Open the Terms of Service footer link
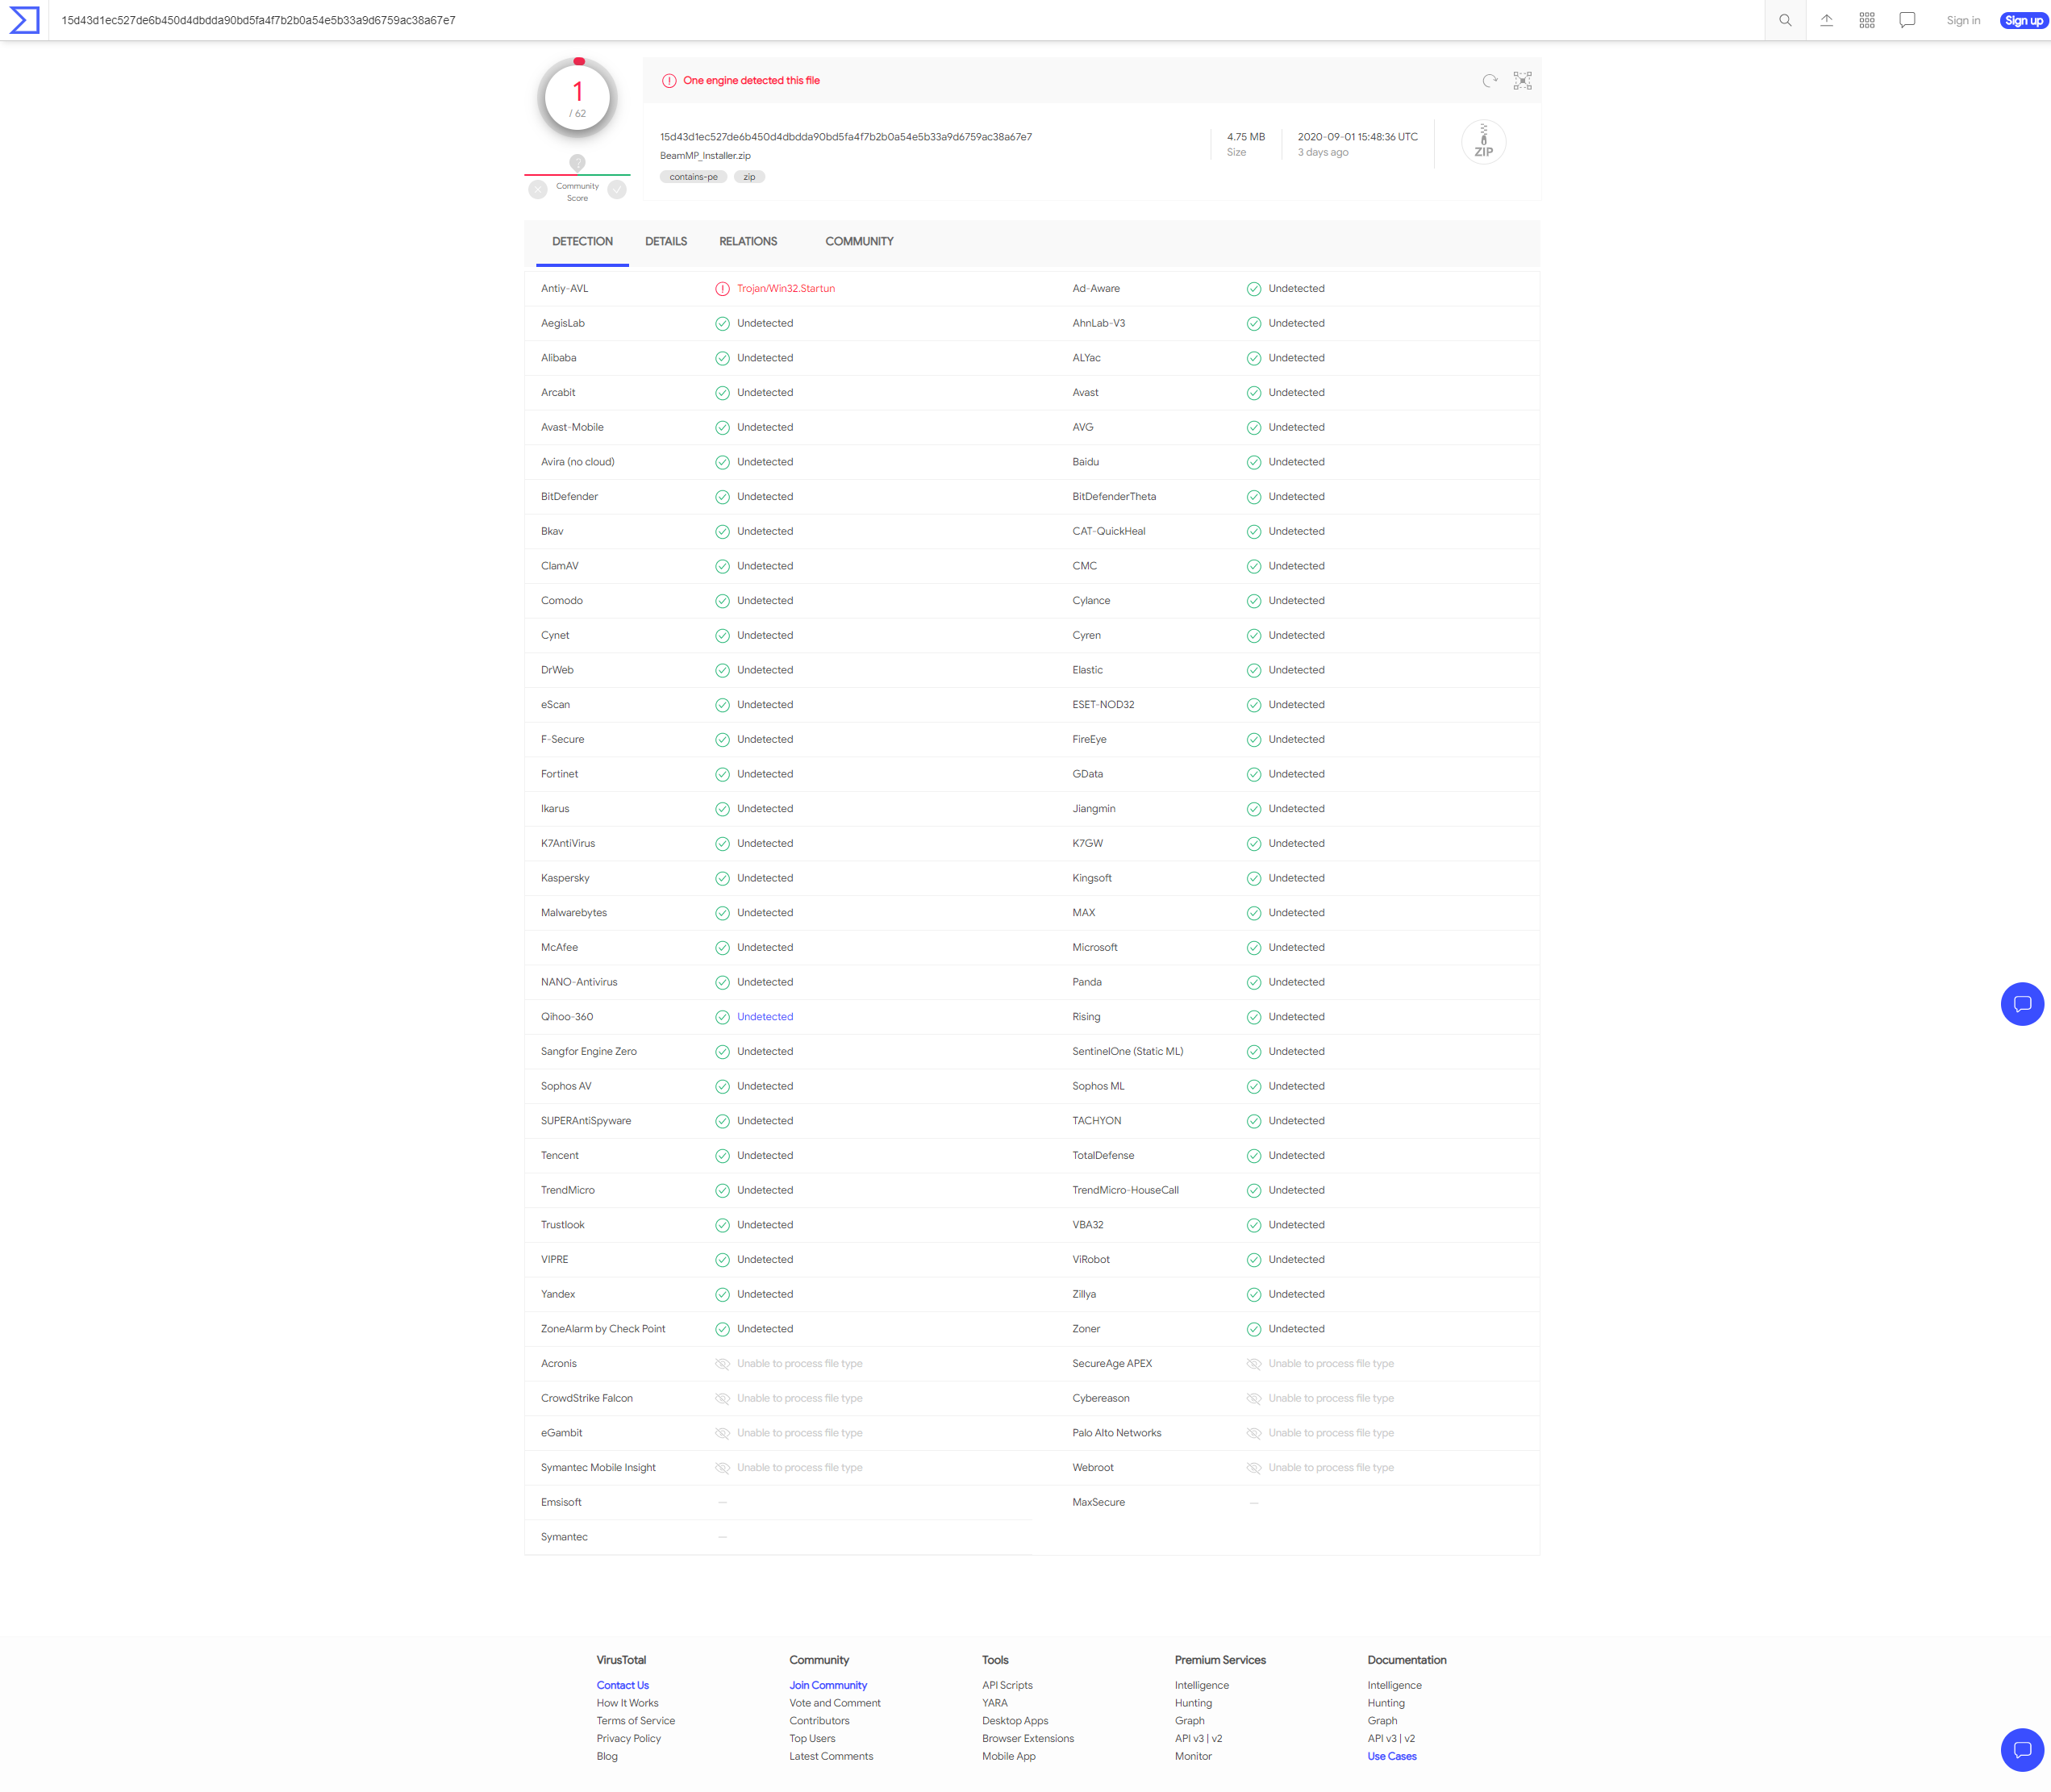The height and width of the screenshot is (1792, 2051). tap(635, 1722)
